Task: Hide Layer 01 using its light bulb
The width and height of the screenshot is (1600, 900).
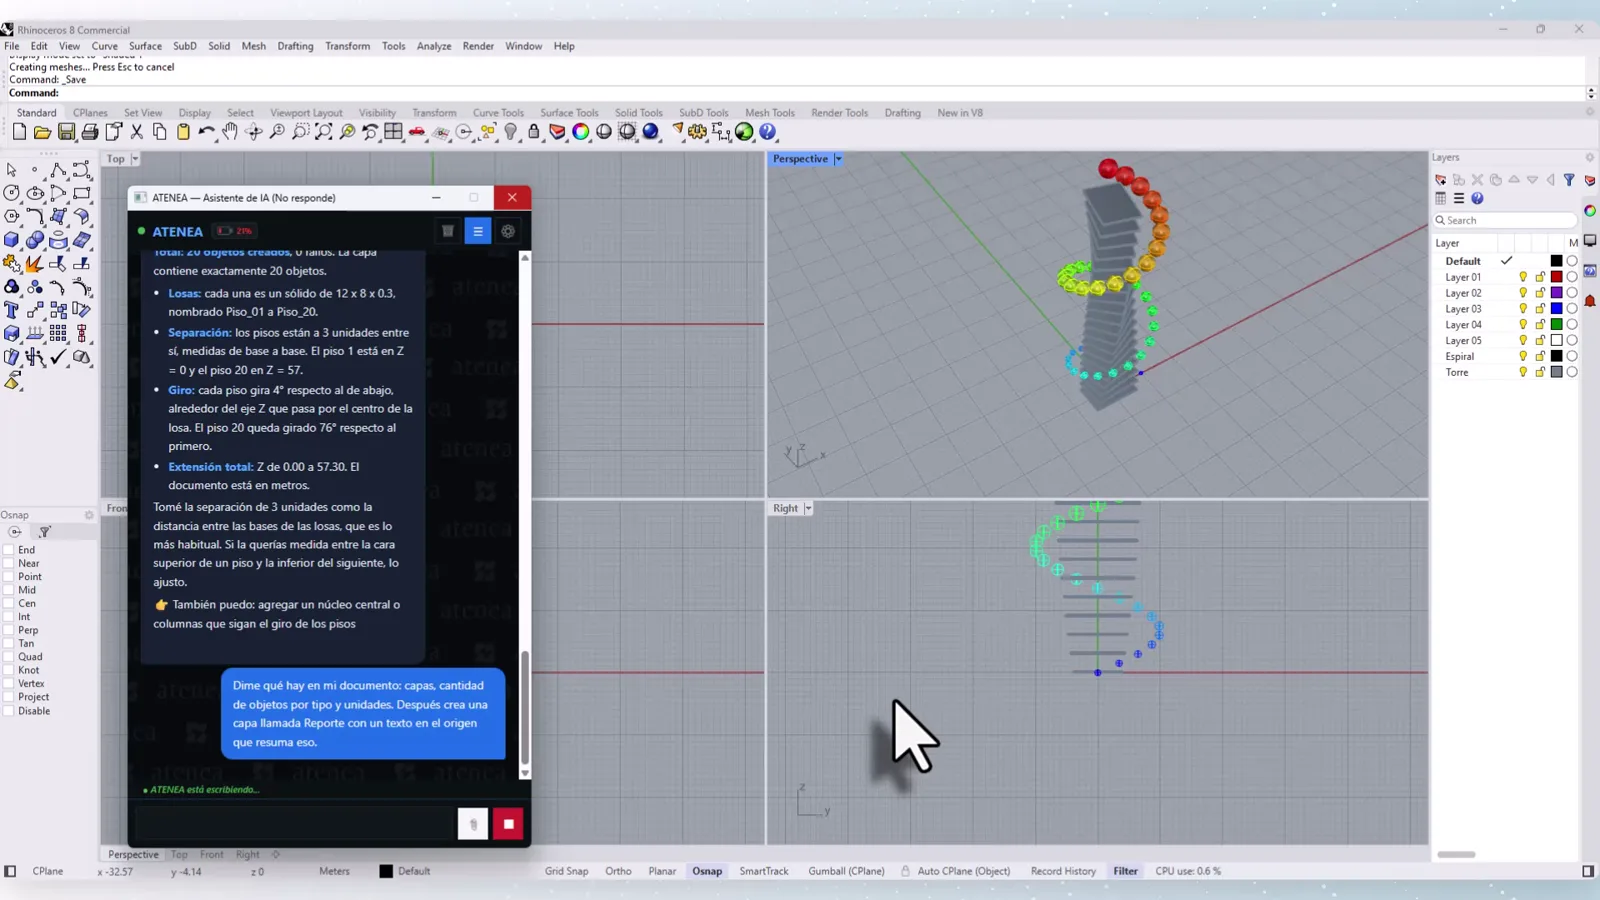Action: [x=1523, y=277]
